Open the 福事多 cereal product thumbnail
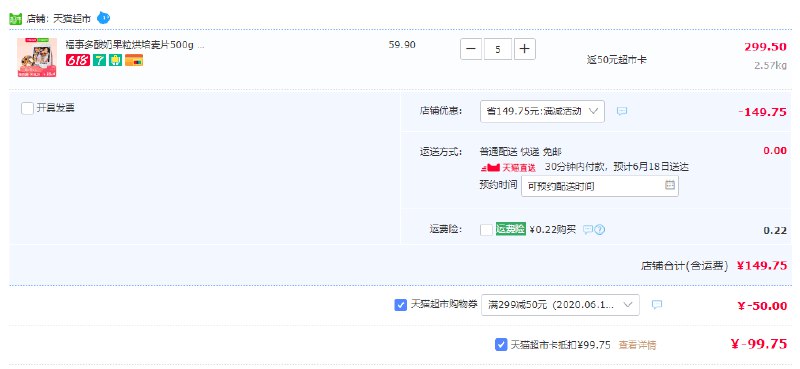 pyautogui.click(x=37, y=58)
